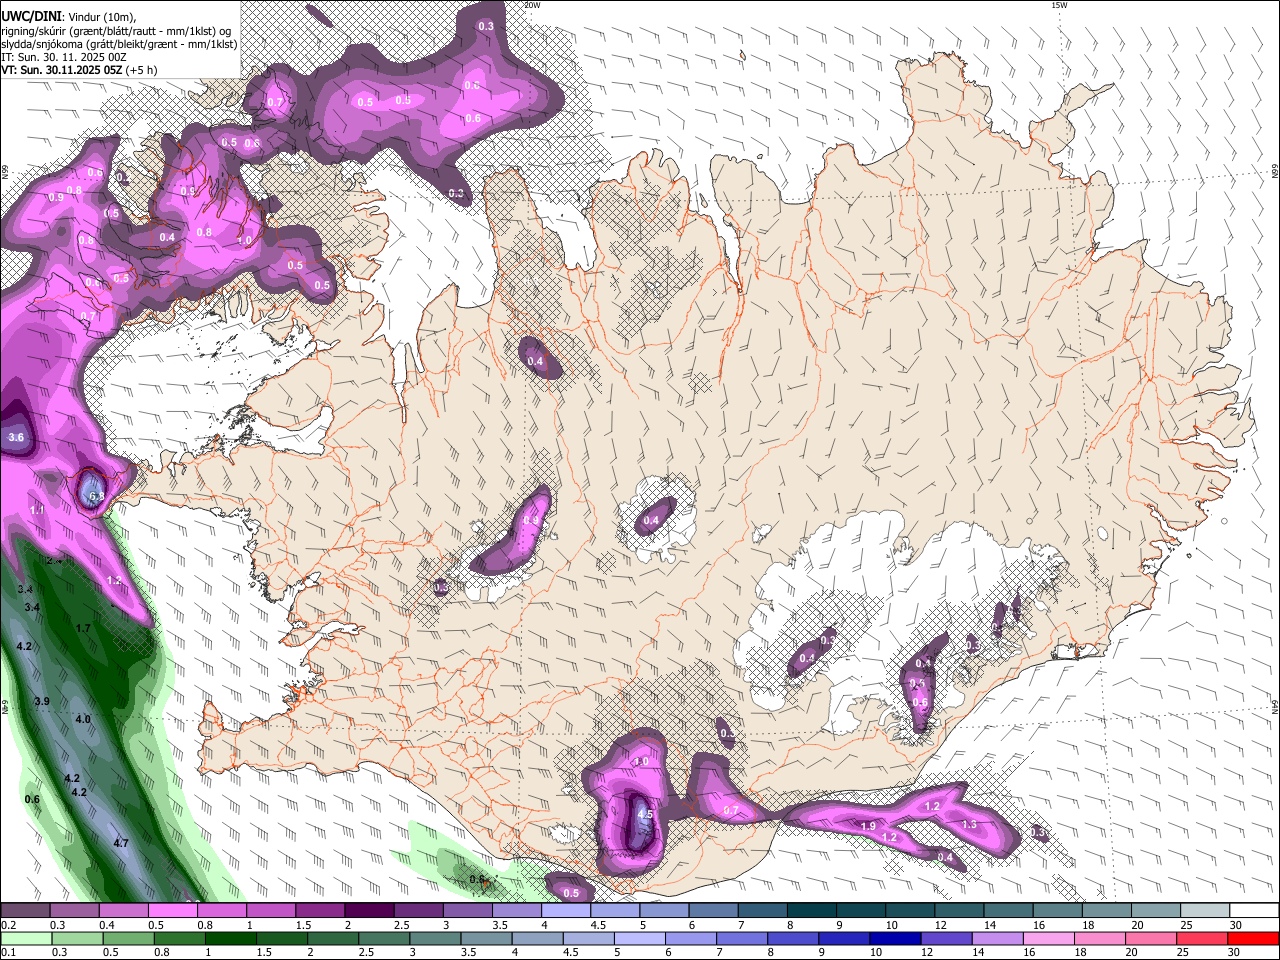Click the '1.7' value in the rain band
Image resolution: width=1280 pixels, height=960 pixels.
pyautogui.click(x=84, y=628)
